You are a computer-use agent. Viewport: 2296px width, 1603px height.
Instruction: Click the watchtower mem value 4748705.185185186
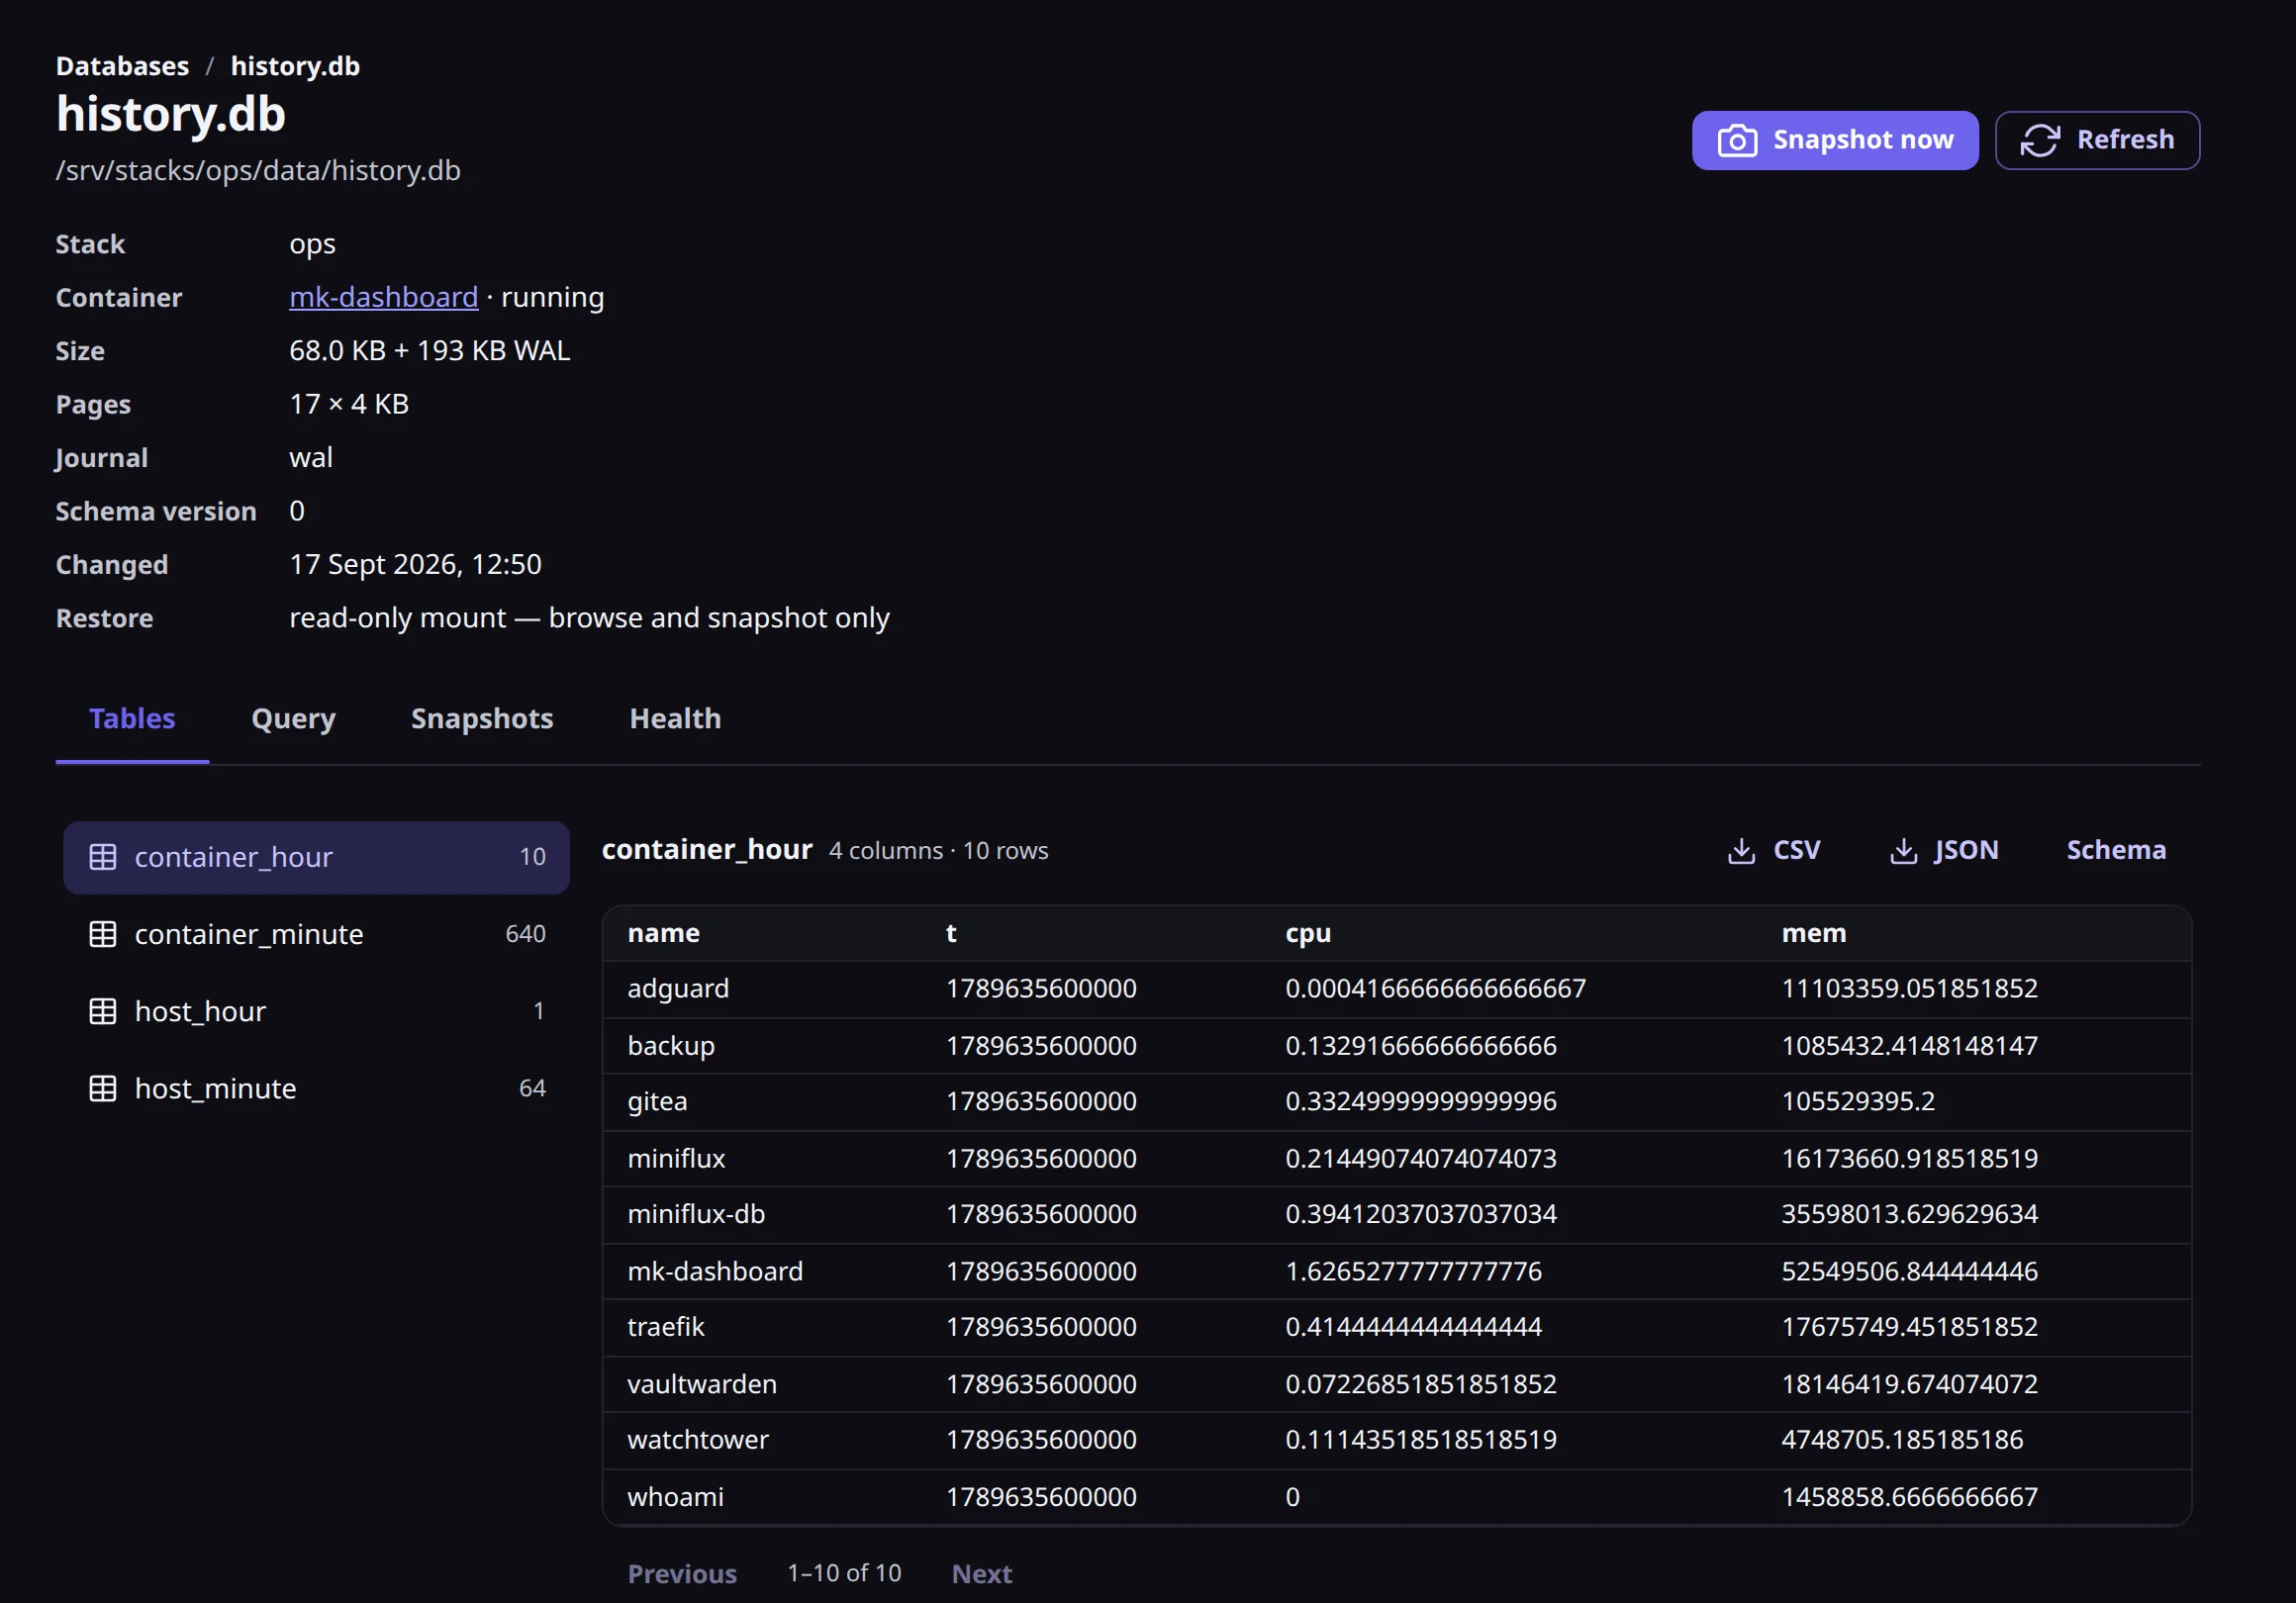pos(1901,1439)
